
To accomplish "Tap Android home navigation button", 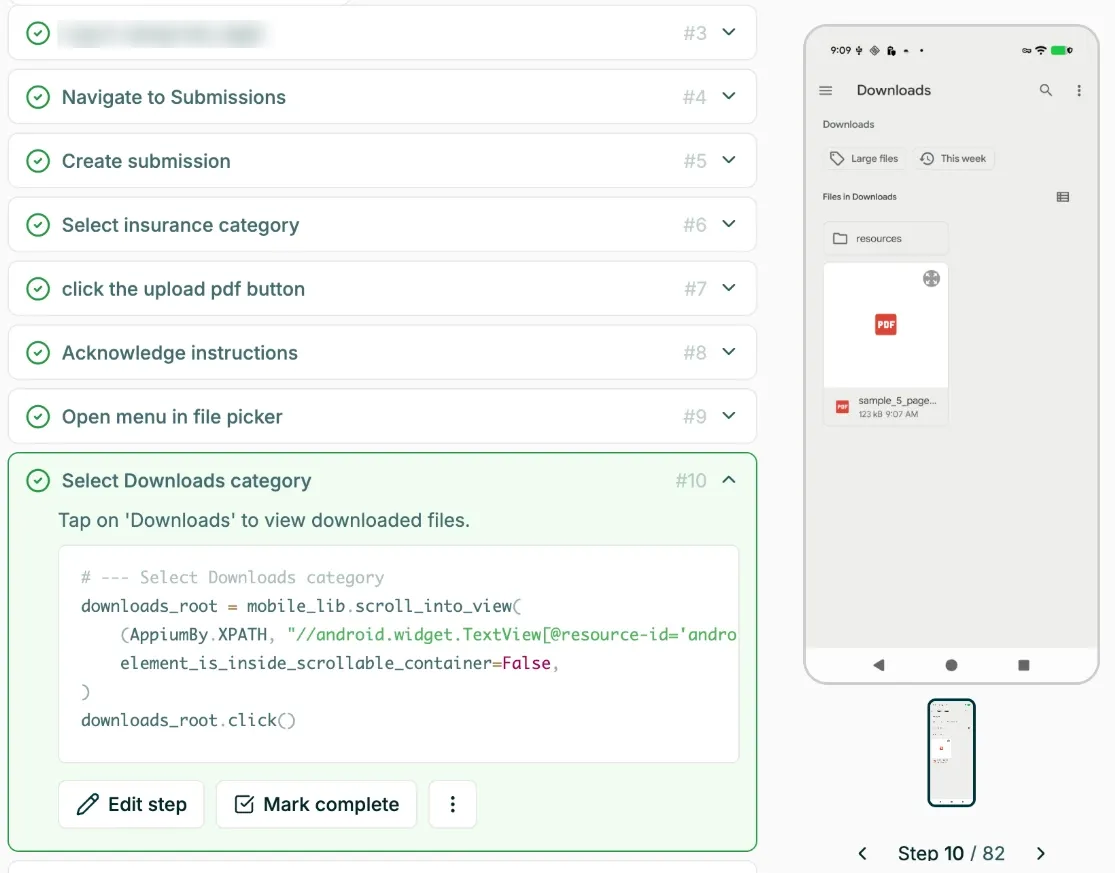I will pos(951,665).
